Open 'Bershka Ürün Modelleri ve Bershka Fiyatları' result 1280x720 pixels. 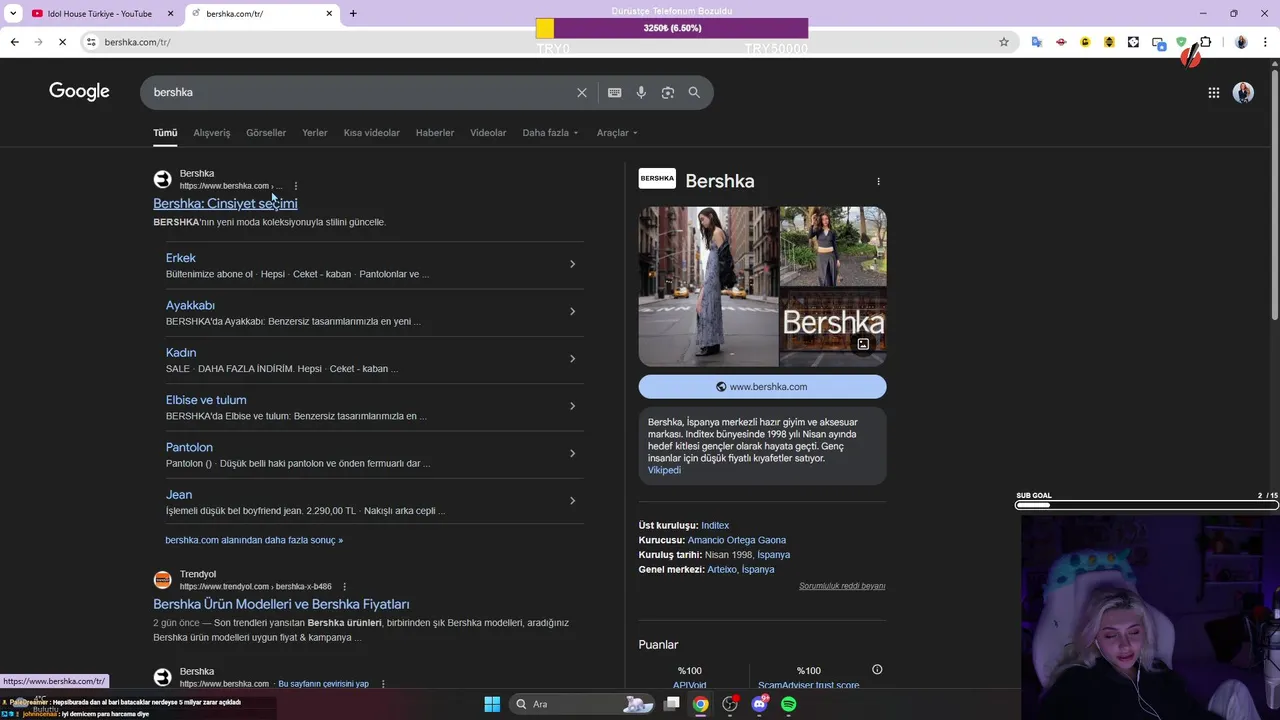tap(281, 604)
